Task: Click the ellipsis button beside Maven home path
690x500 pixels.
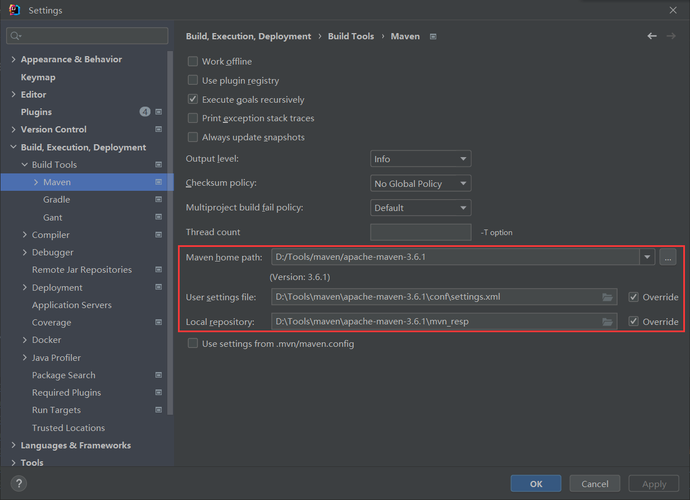Action: pyautogui.click(x=668, y=258)
